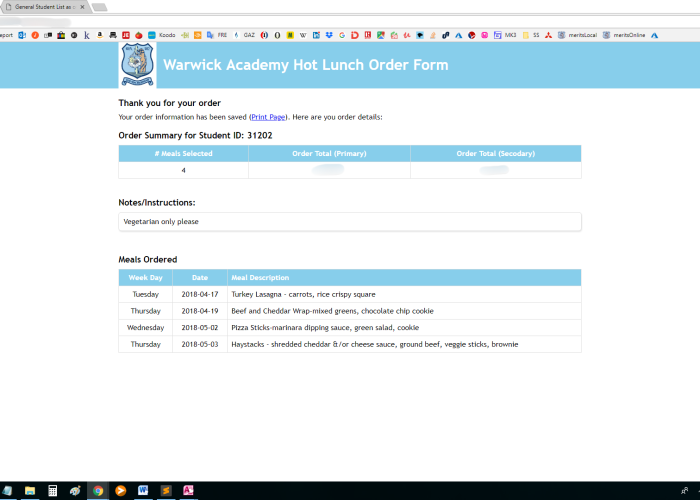Image resolution: width=700 pixels, height=500 pixels.
Task: Select the date cell 2018-04-17
Action: click(200, 294)
